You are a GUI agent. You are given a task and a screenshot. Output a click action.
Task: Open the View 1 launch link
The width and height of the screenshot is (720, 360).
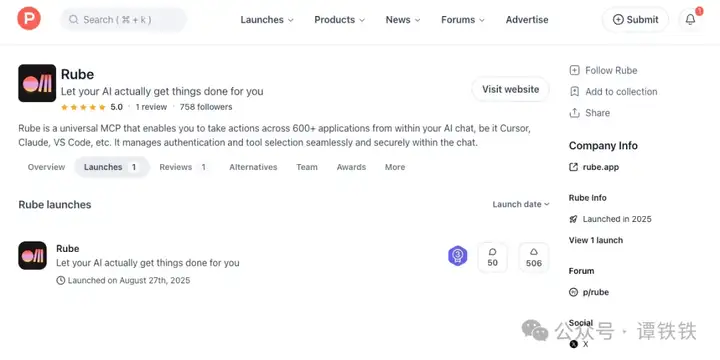[596, 240]
